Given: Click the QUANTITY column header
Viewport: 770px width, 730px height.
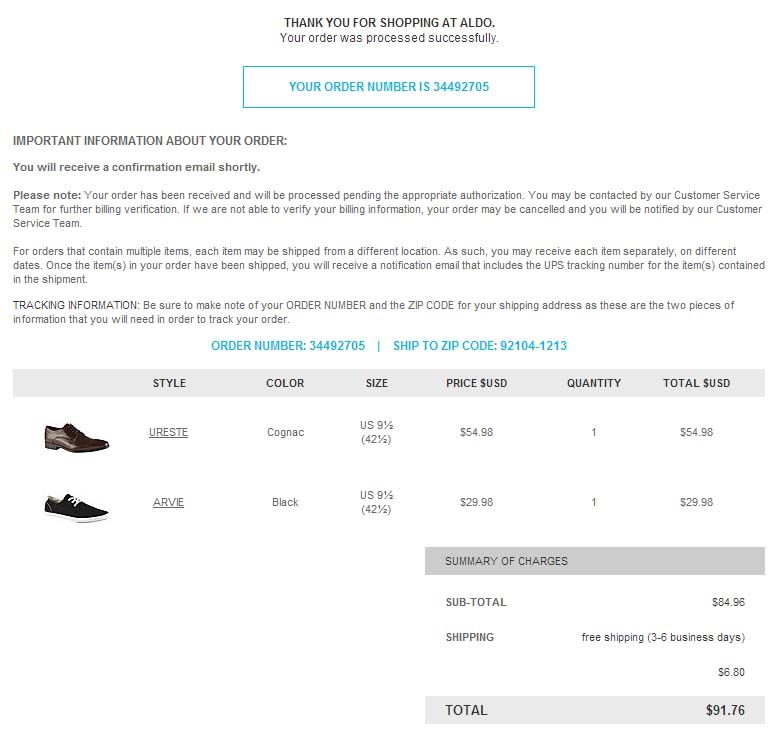Looking at the screenshot, I should click(594, 383).
